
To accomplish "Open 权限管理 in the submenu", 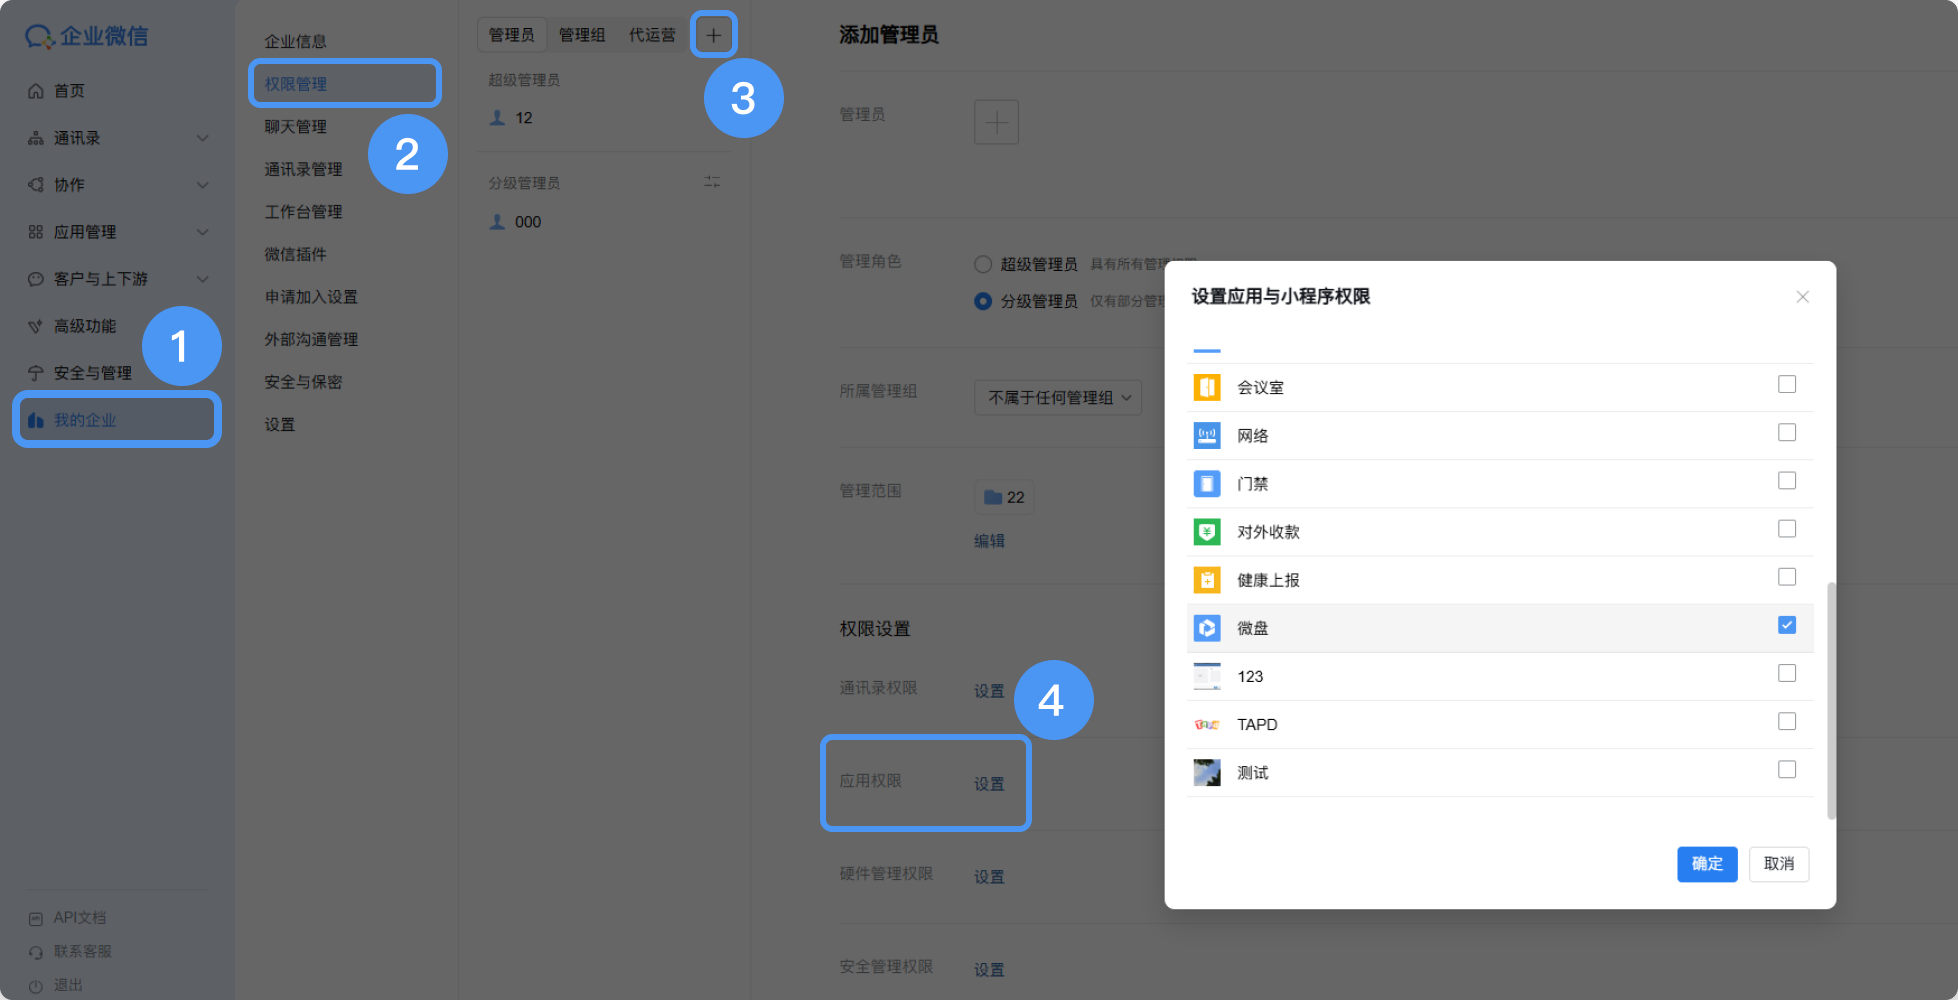I will pos(295,84).
